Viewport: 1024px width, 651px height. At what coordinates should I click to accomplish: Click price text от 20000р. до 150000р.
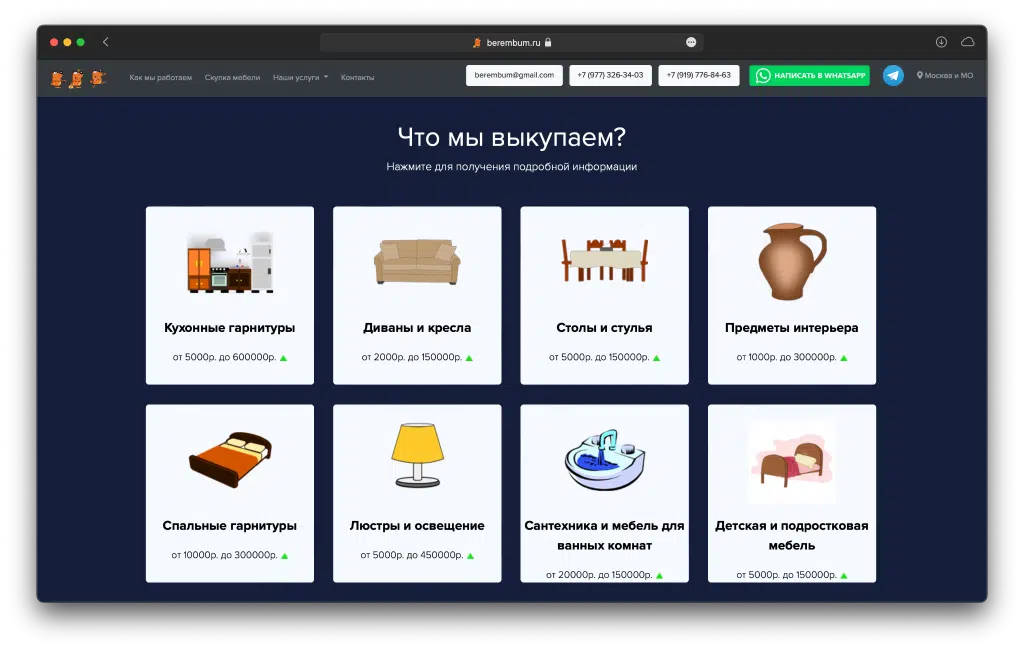(x=599, y=575)
